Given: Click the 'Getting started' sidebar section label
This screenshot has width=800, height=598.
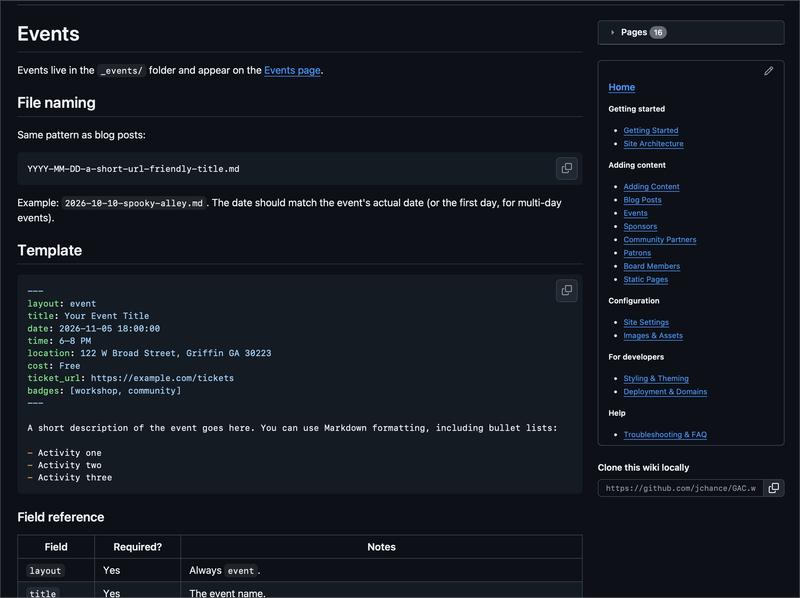Looking at the screenshot, I should pos(636,109).
